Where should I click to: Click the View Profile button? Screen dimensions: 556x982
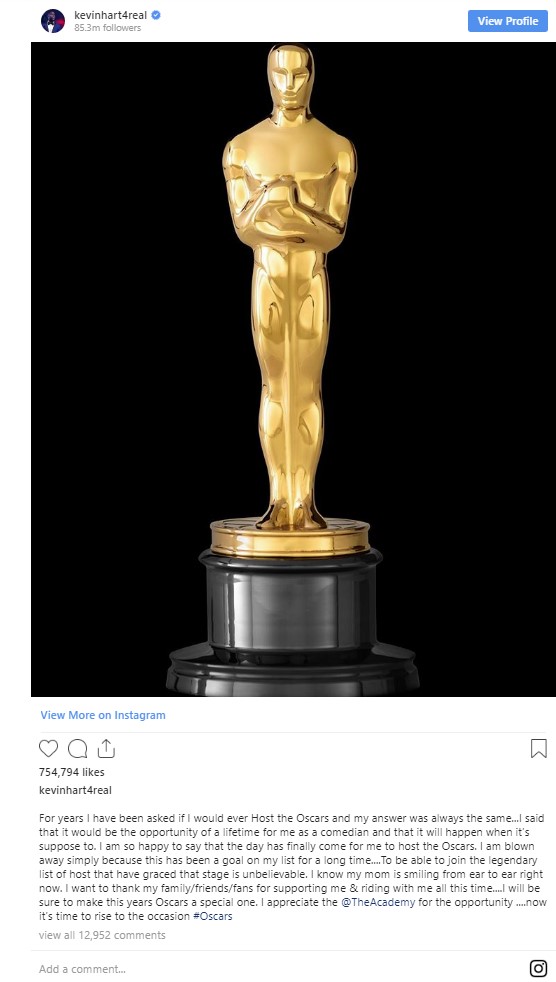click(x=508, y=21)
